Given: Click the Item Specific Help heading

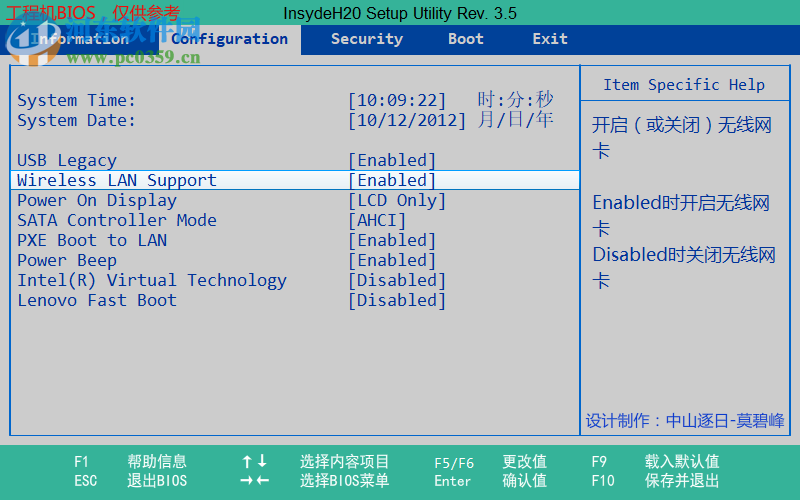Looking at the screenshot, I should pos(684,85).
